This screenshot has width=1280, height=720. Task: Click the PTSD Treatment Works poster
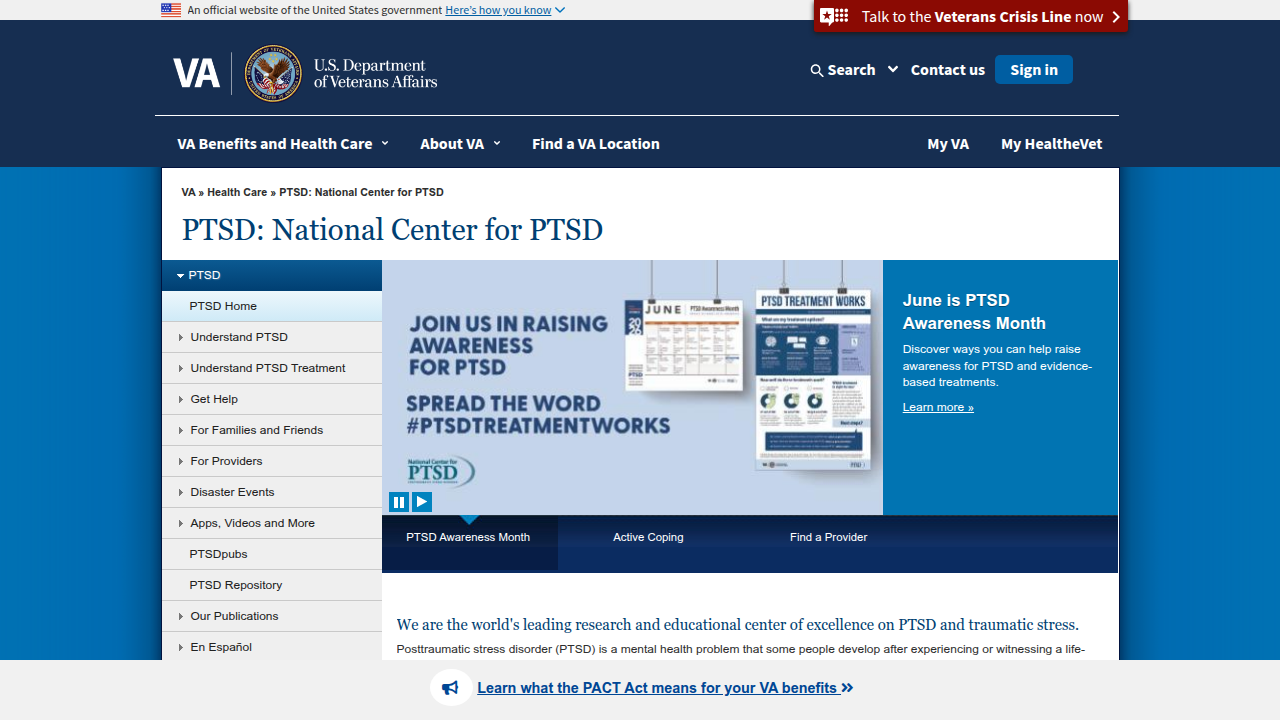[x=813, y=380]
